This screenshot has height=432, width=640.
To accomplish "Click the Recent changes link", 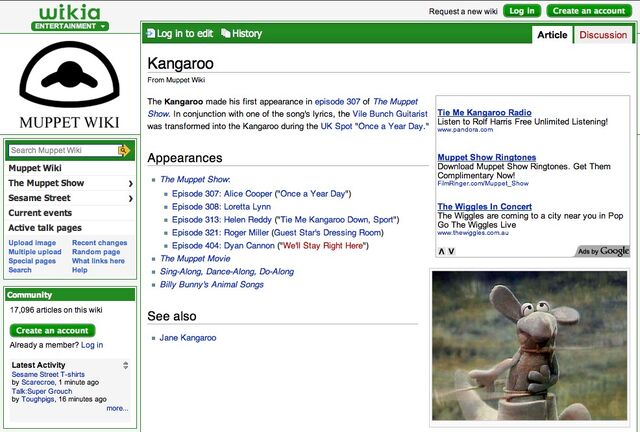I will pyautogui.click(x=100, y=243).
